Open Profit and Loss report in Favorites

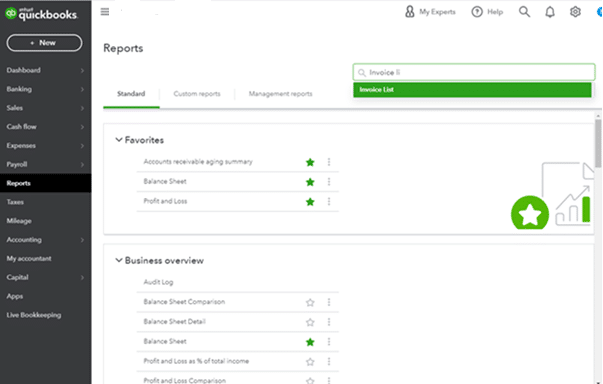tap(165, 201)
